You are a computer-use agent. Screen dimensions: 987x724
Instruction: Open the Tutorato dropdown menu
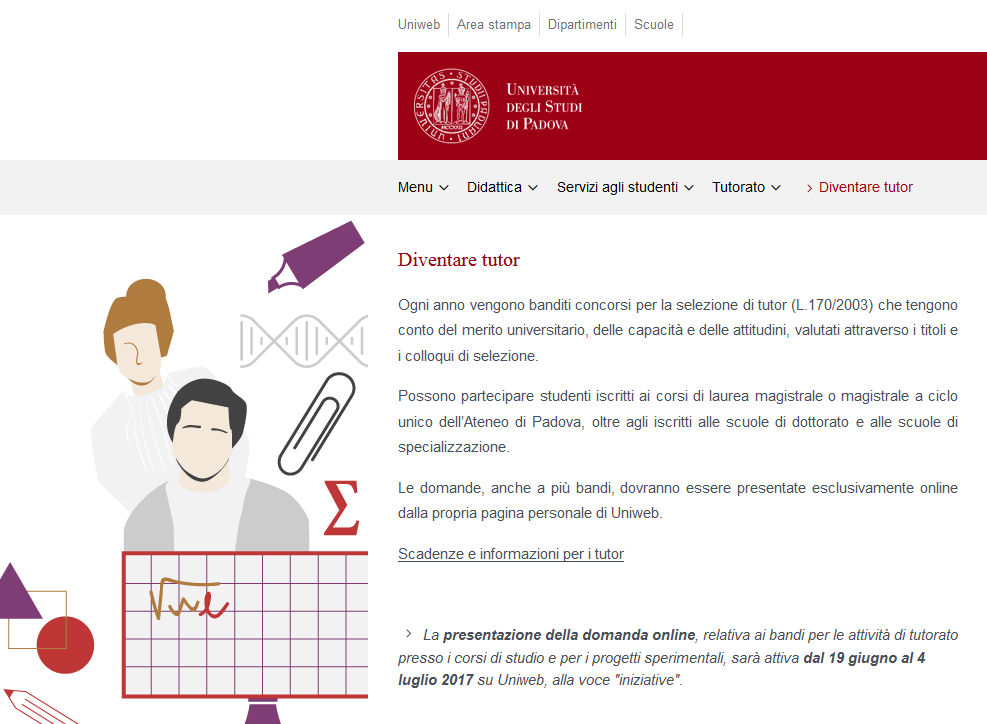coord(746,187)
